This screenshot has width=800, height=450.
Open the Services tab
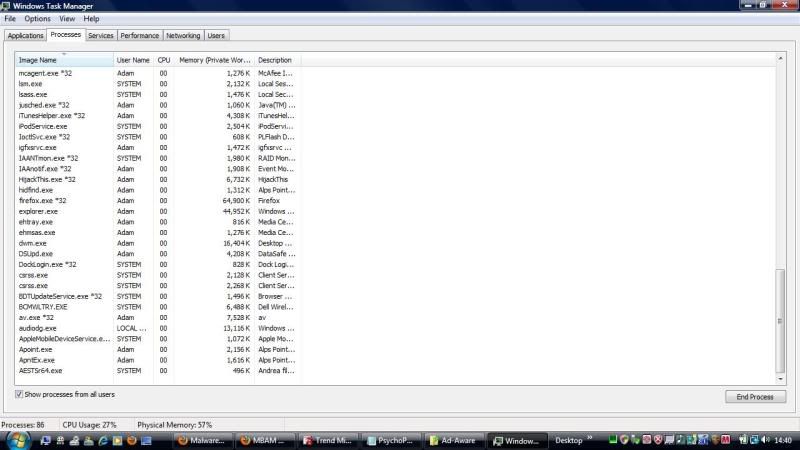101,35
